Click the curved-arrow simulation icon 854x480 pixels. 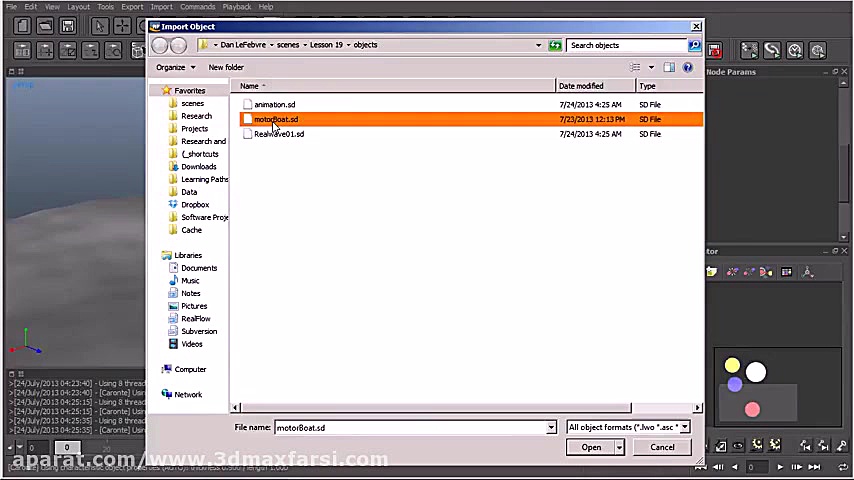tap(772, 51)
